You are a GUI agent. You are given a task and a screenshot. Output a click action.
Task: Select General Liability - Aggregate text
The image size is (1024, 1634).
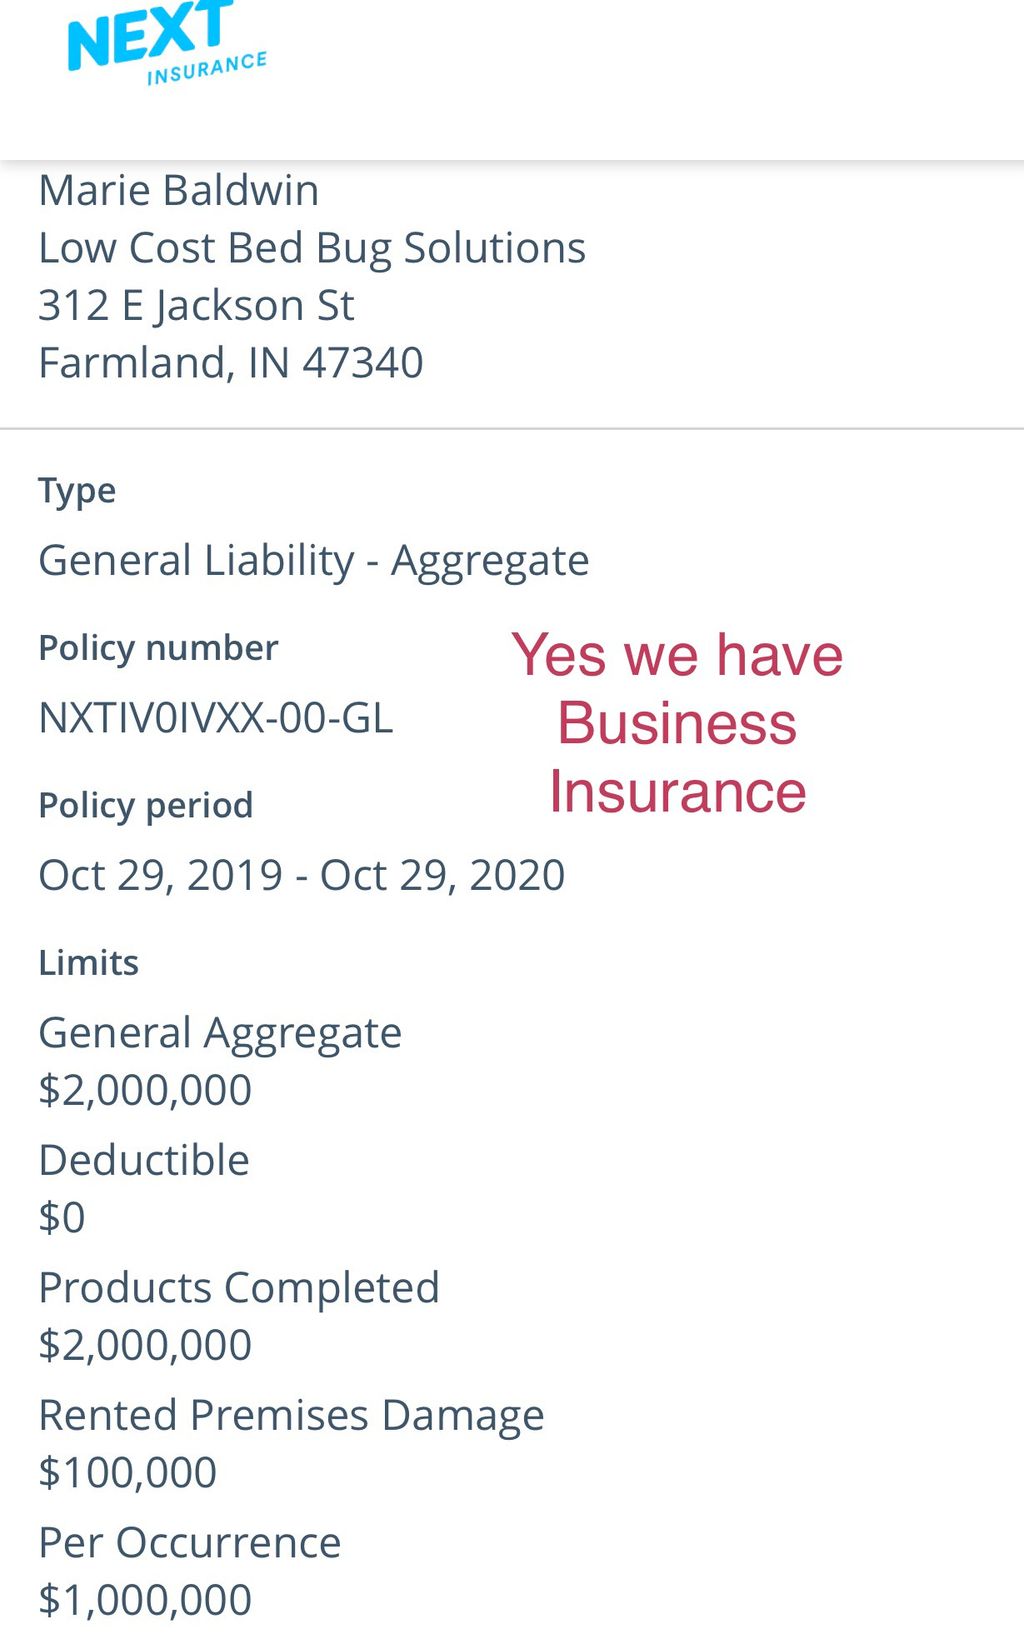coord(314,560)
